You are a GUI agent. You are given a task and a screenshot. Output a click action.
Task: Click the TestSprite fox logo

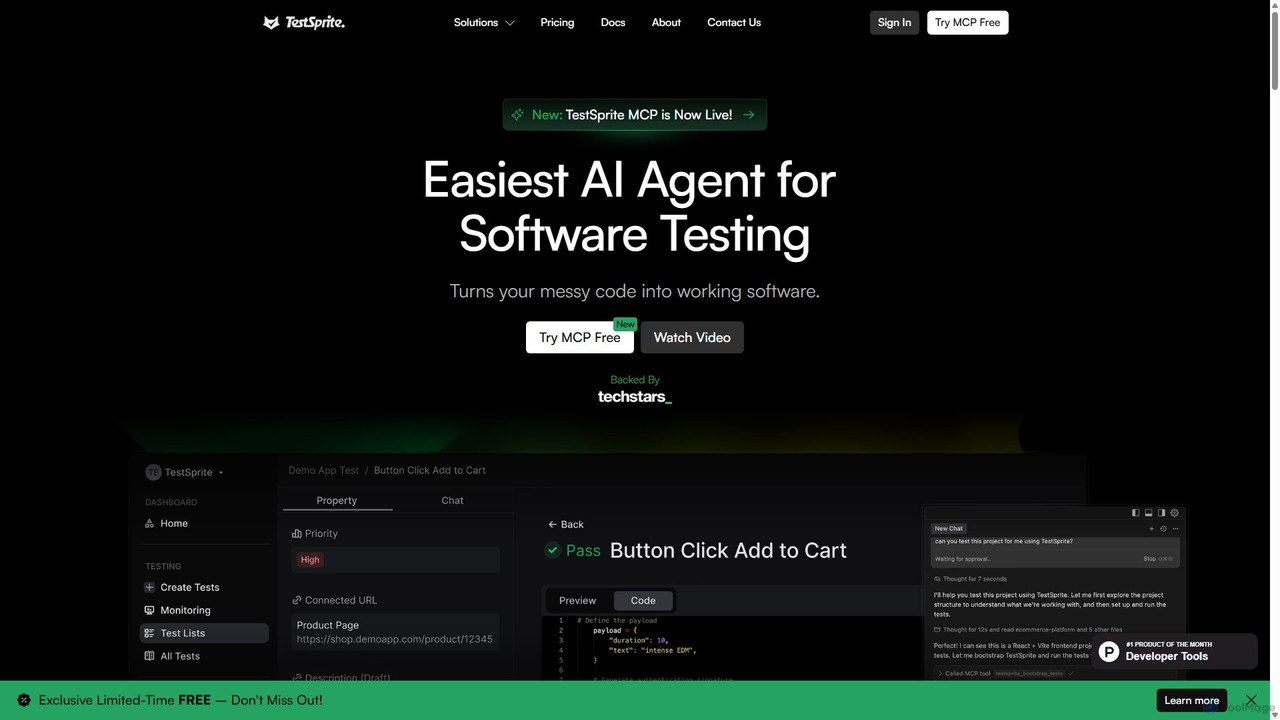[x=271, y=22]
